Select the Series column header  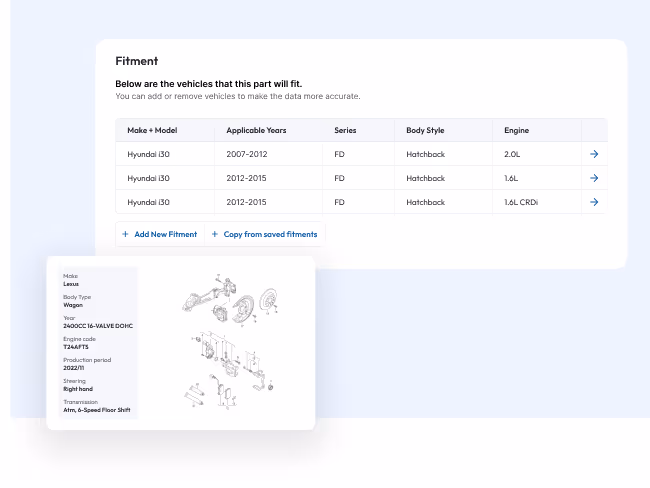pyautogui.click(x=345, y=130)
